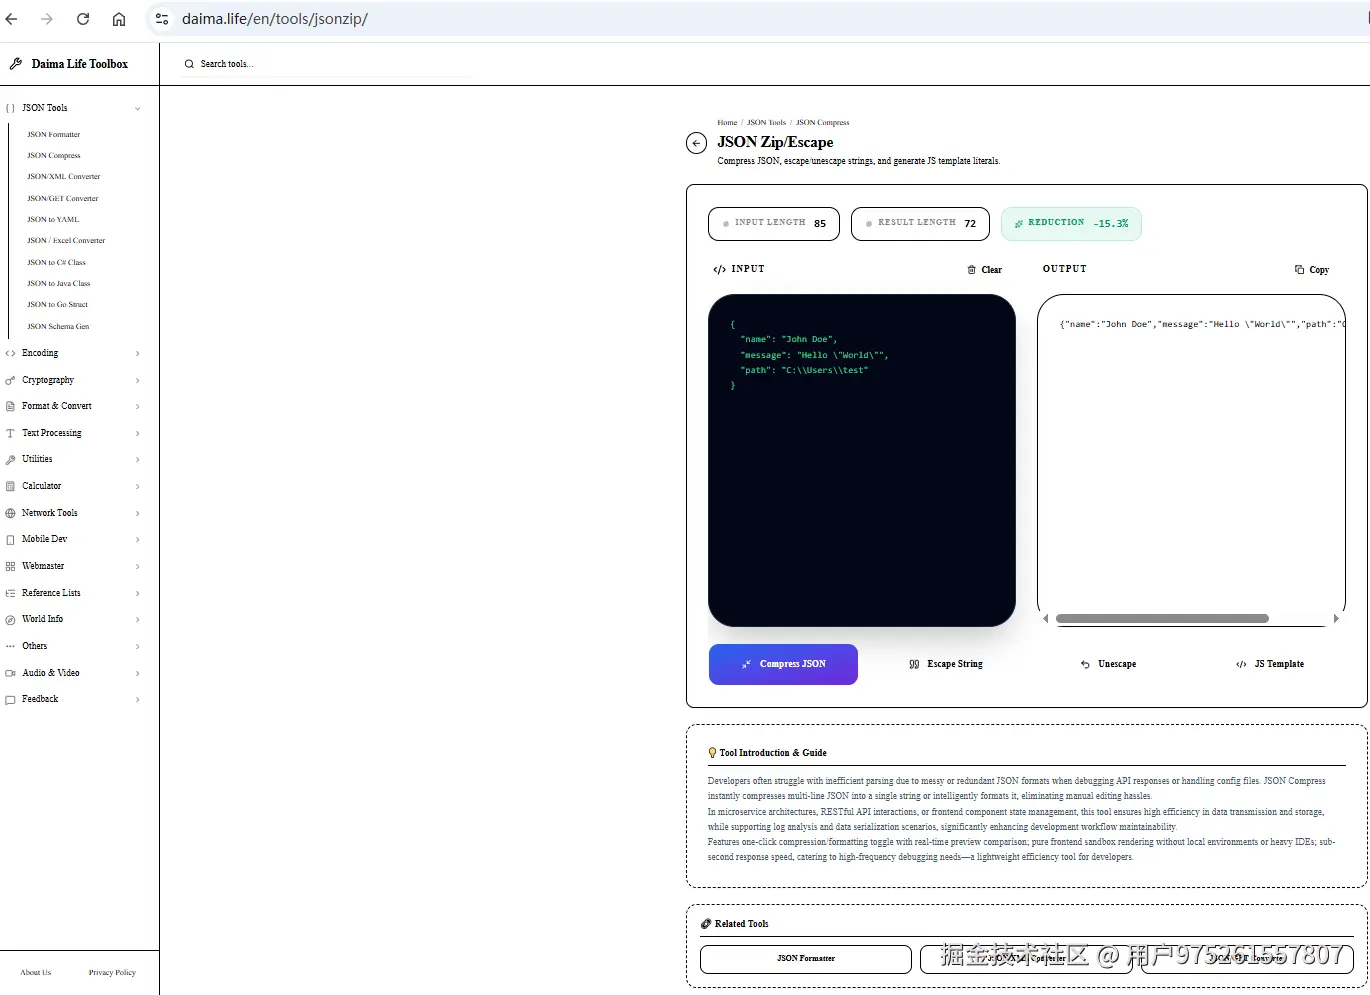1370x995 pixels.
Task: Click the Reduction -15.3% badge
Action: [x=1071, y=223]
